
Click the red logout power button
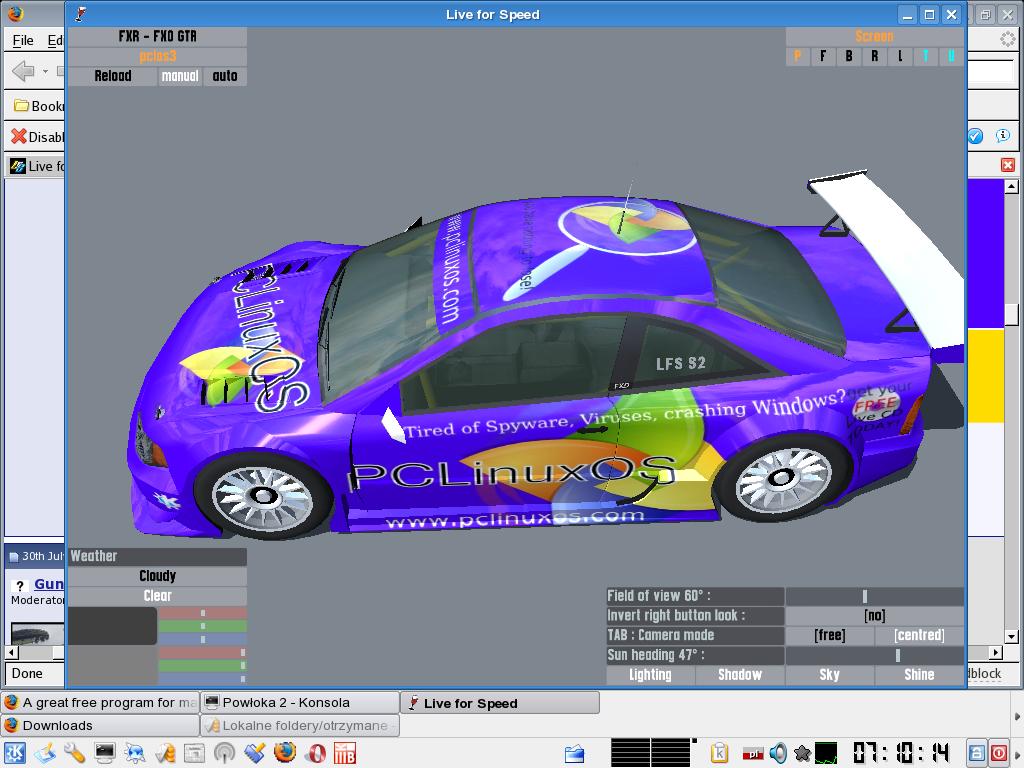coord(999,753)
